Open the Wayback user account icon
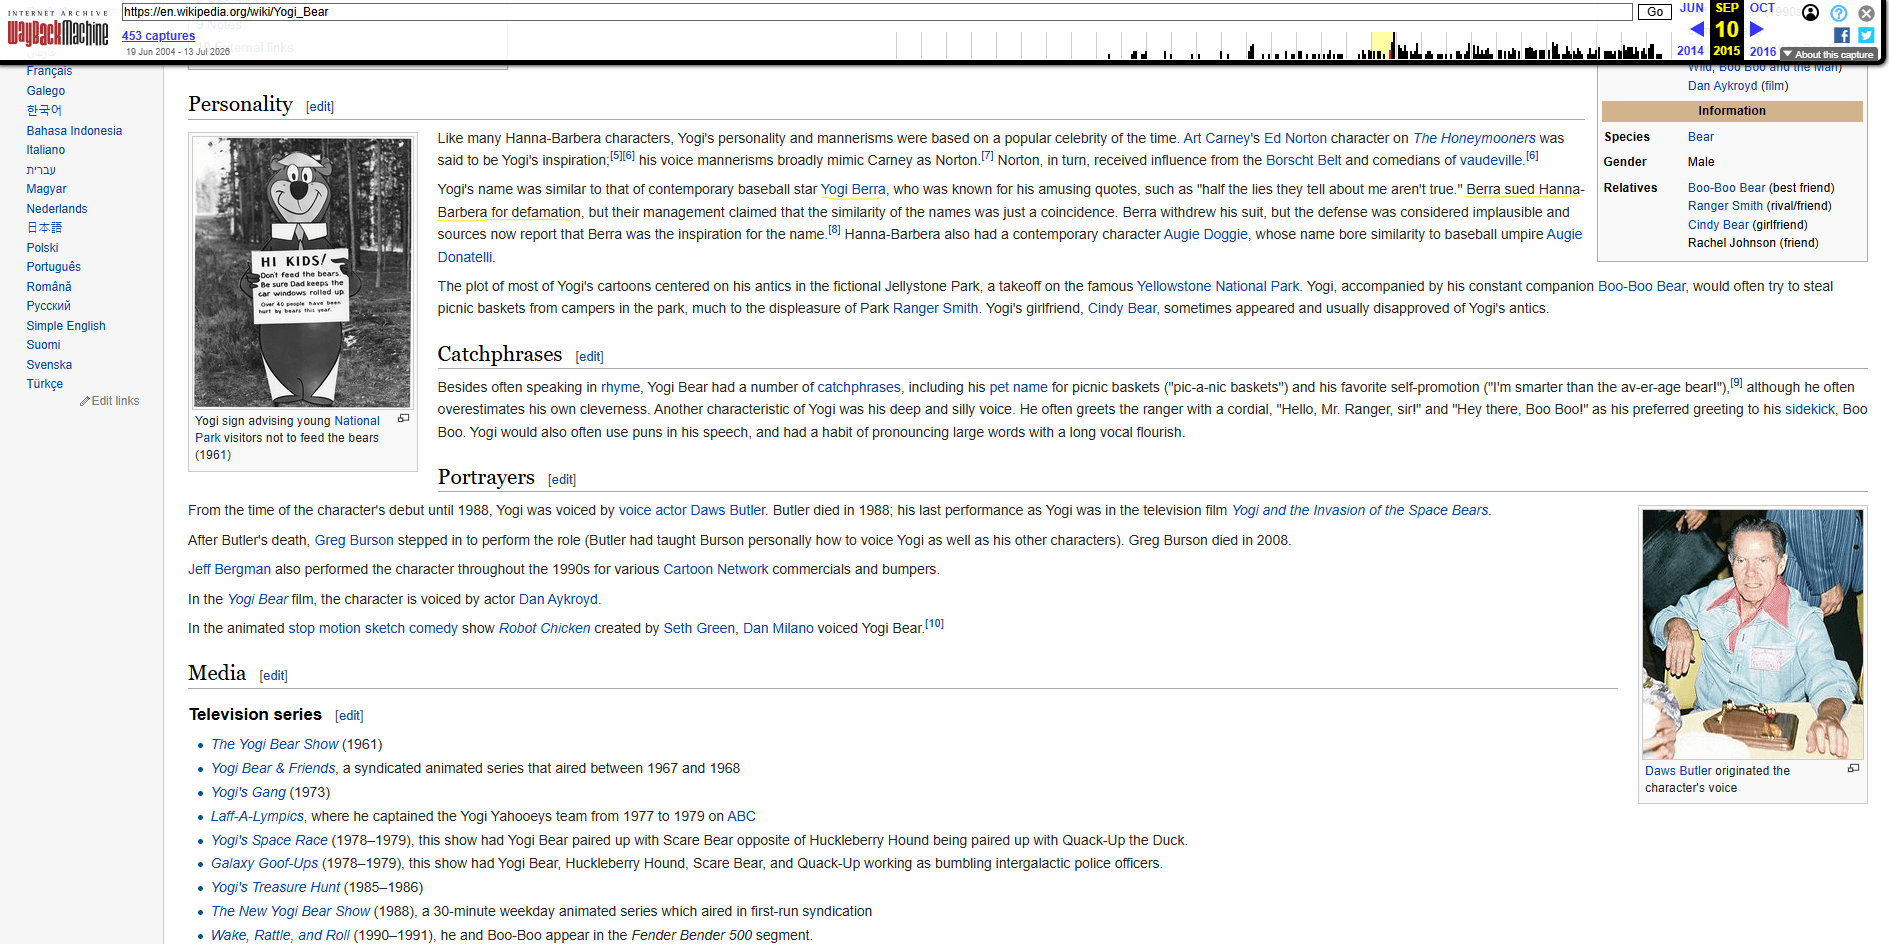 [1810, 13]
